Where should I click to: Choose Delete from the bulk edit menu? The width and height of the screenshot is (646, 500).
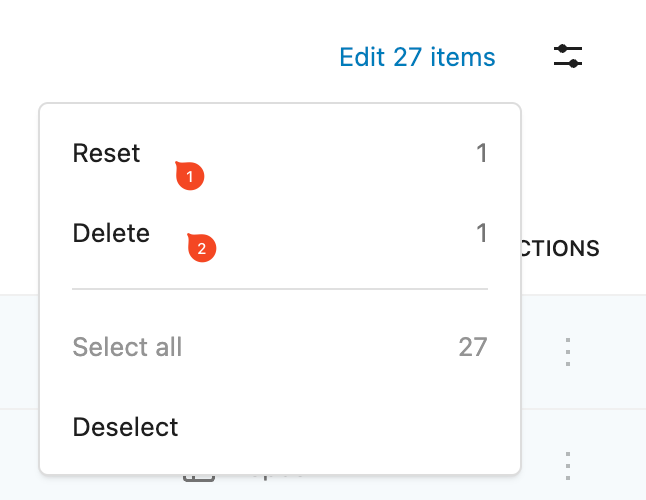point(280,233)
